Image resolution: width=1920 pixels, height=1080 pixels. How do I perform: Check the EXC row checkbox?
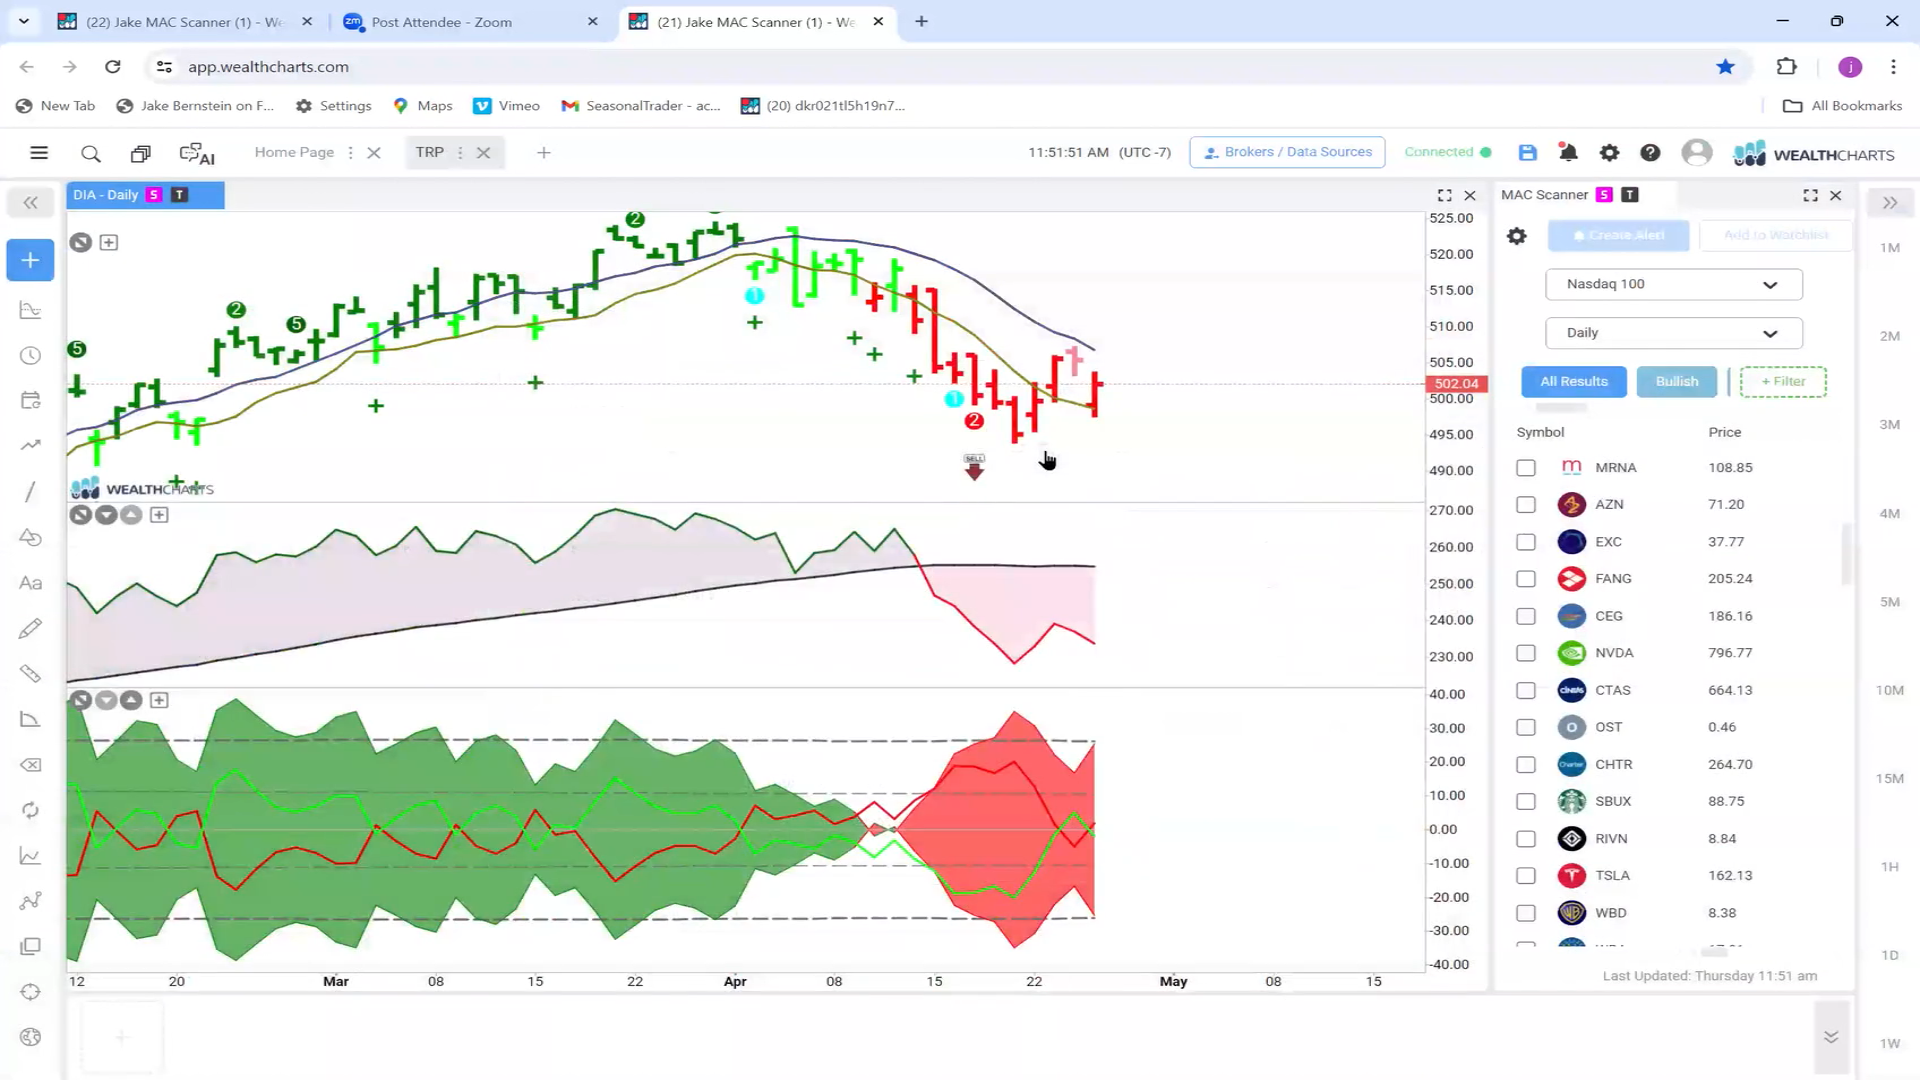1525,542
